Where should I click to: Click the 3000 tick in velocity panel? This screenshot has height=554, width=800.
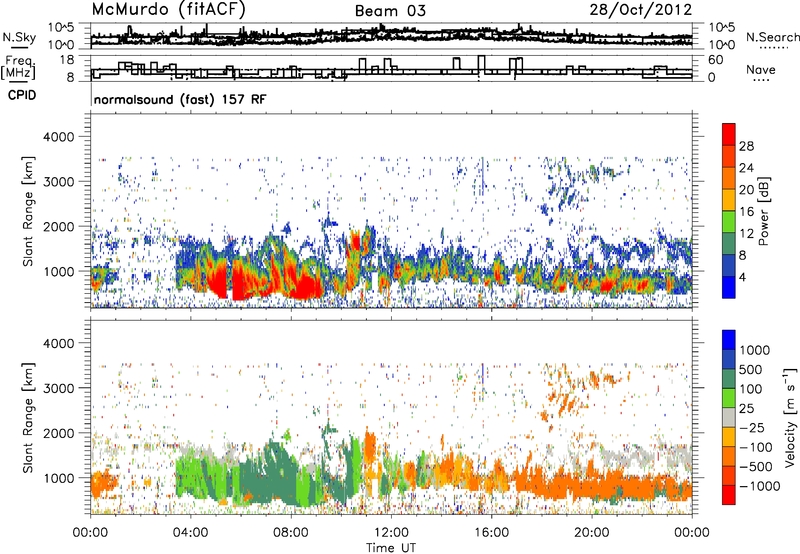point(58,388)
